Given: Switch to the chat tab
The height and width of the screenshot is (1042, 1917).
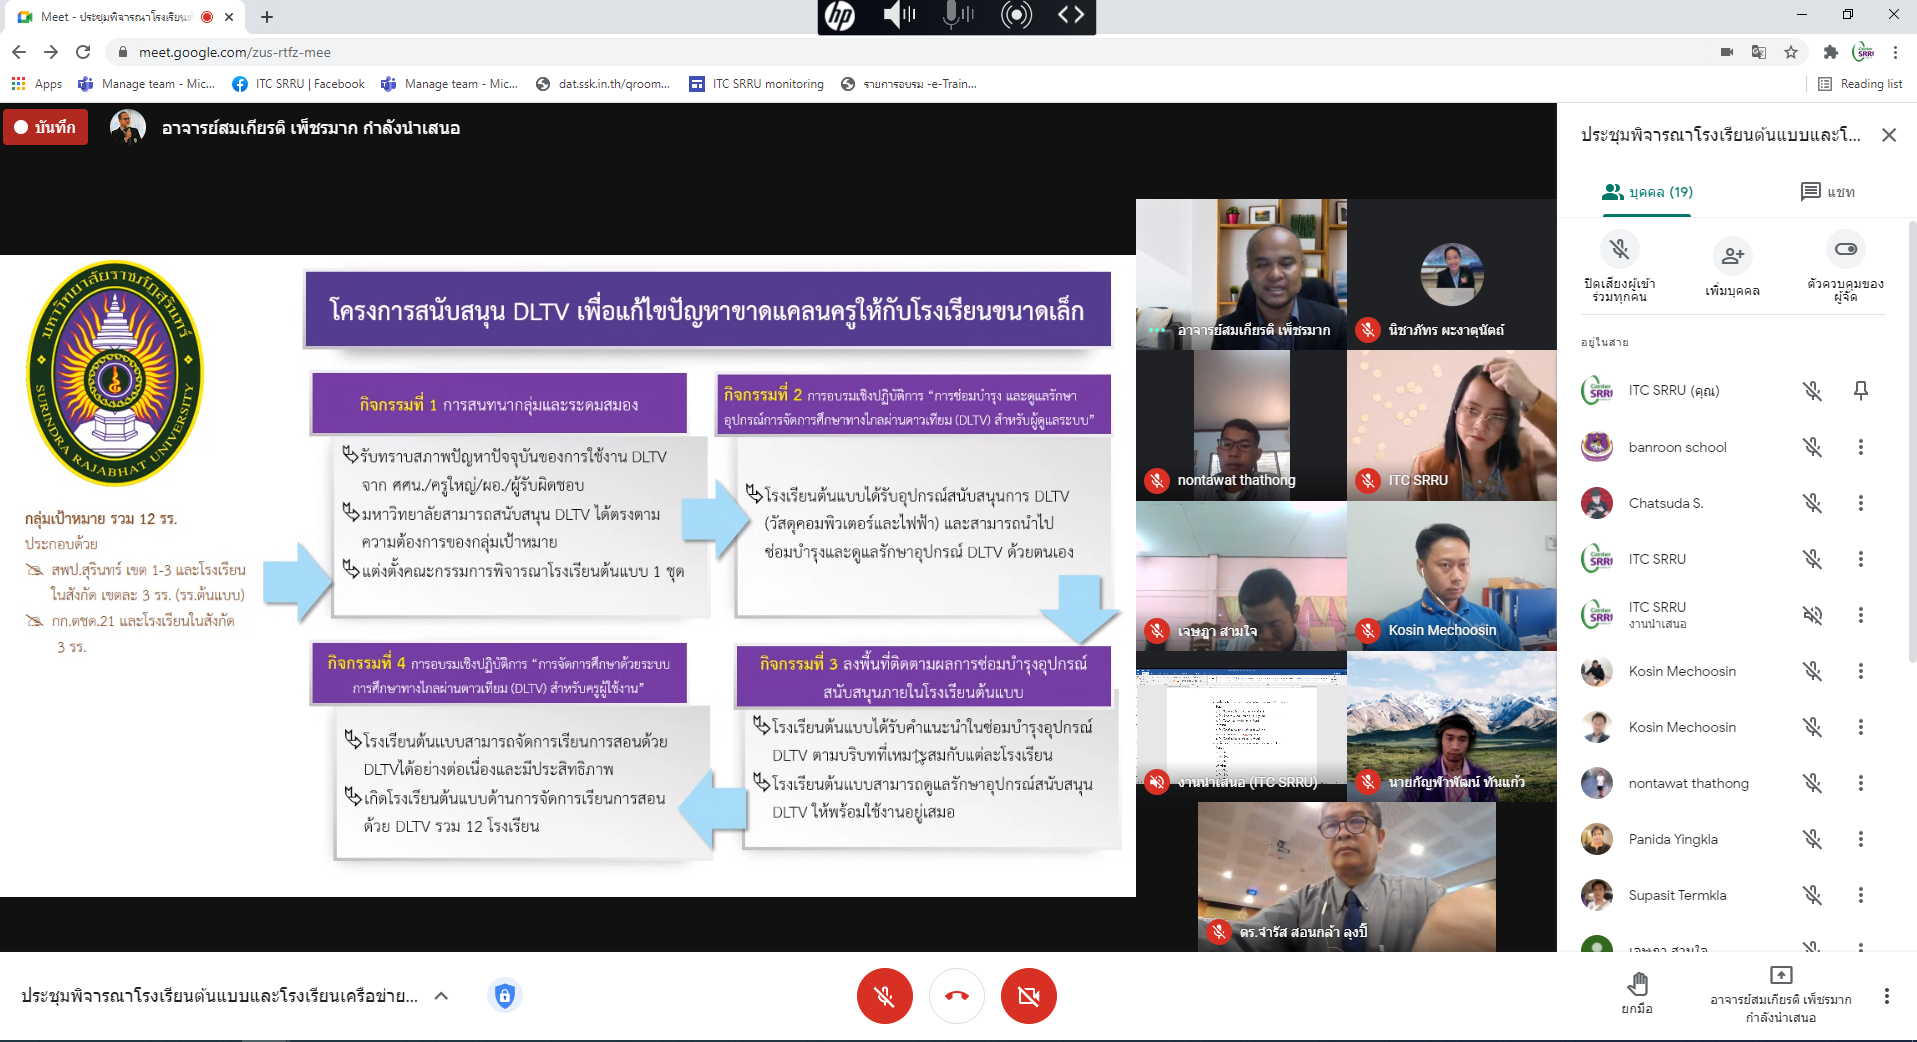Looking at the screenshot, I should 1827,192.
